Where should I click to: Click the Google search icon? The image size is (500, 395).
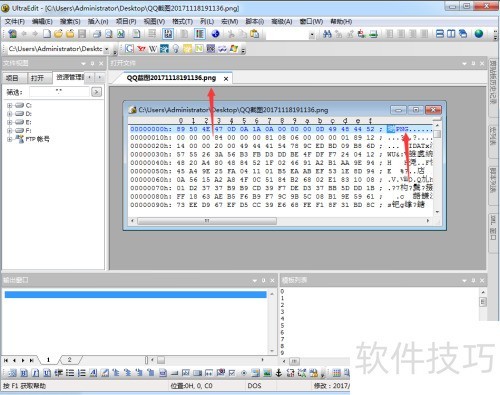click(x=129, y=49)
